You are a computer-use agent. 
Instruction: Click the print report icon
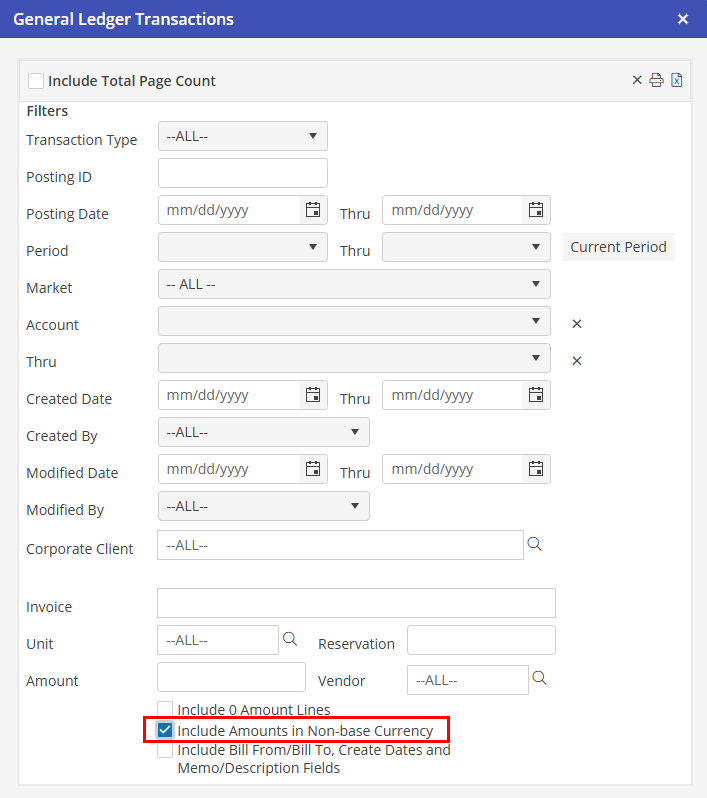tap(656, 80)
